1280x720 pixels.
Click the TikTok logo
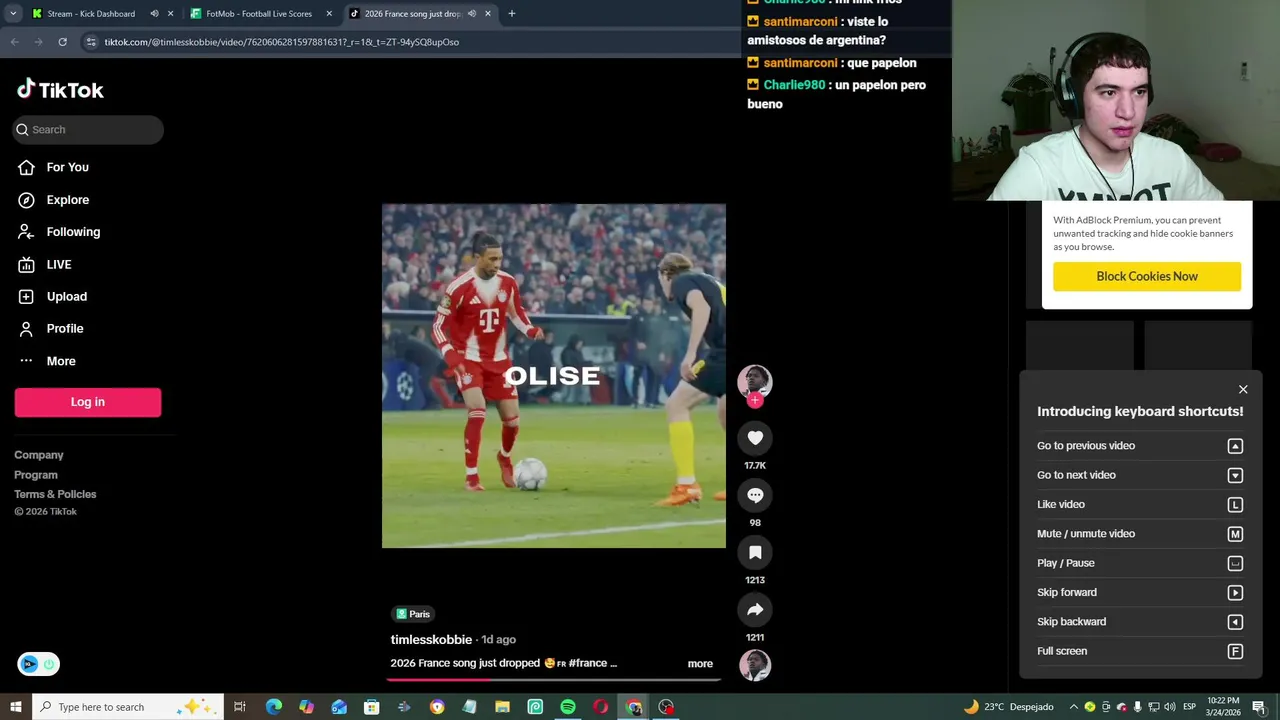point(60,90)
